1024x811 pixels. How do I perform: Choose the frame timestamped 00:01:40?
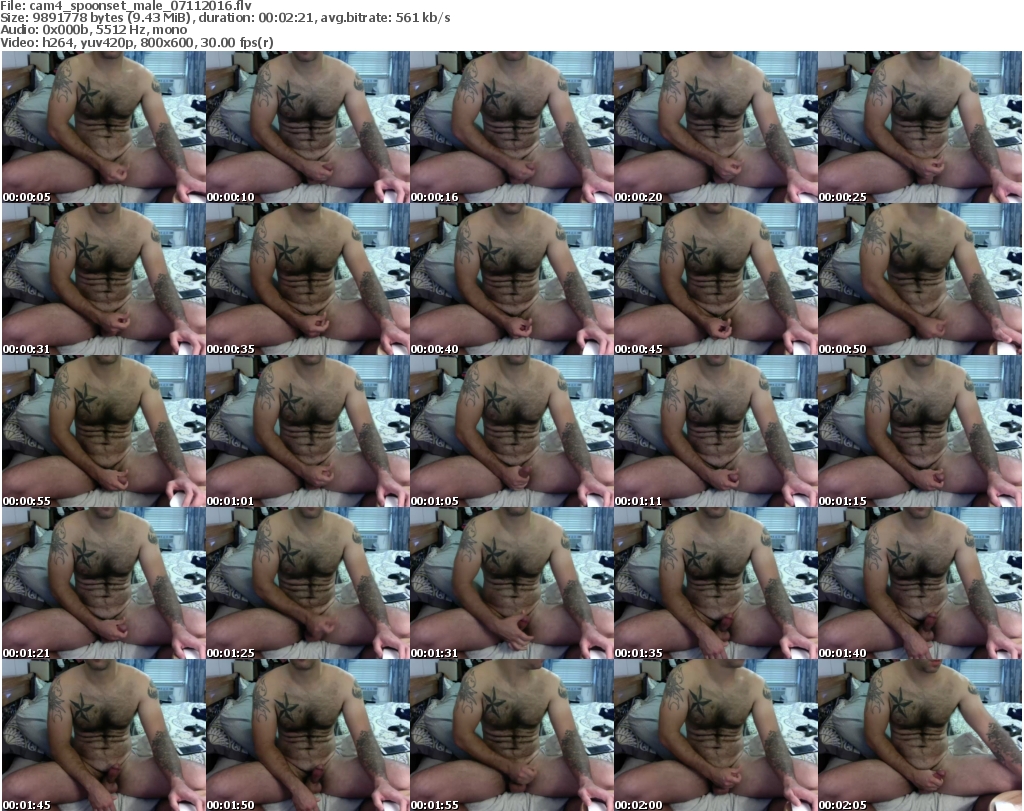[920, 584]
